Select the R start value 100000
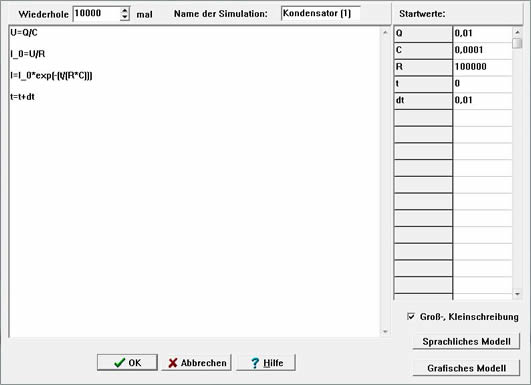This screenshot has height=385, width=531. 483,67
